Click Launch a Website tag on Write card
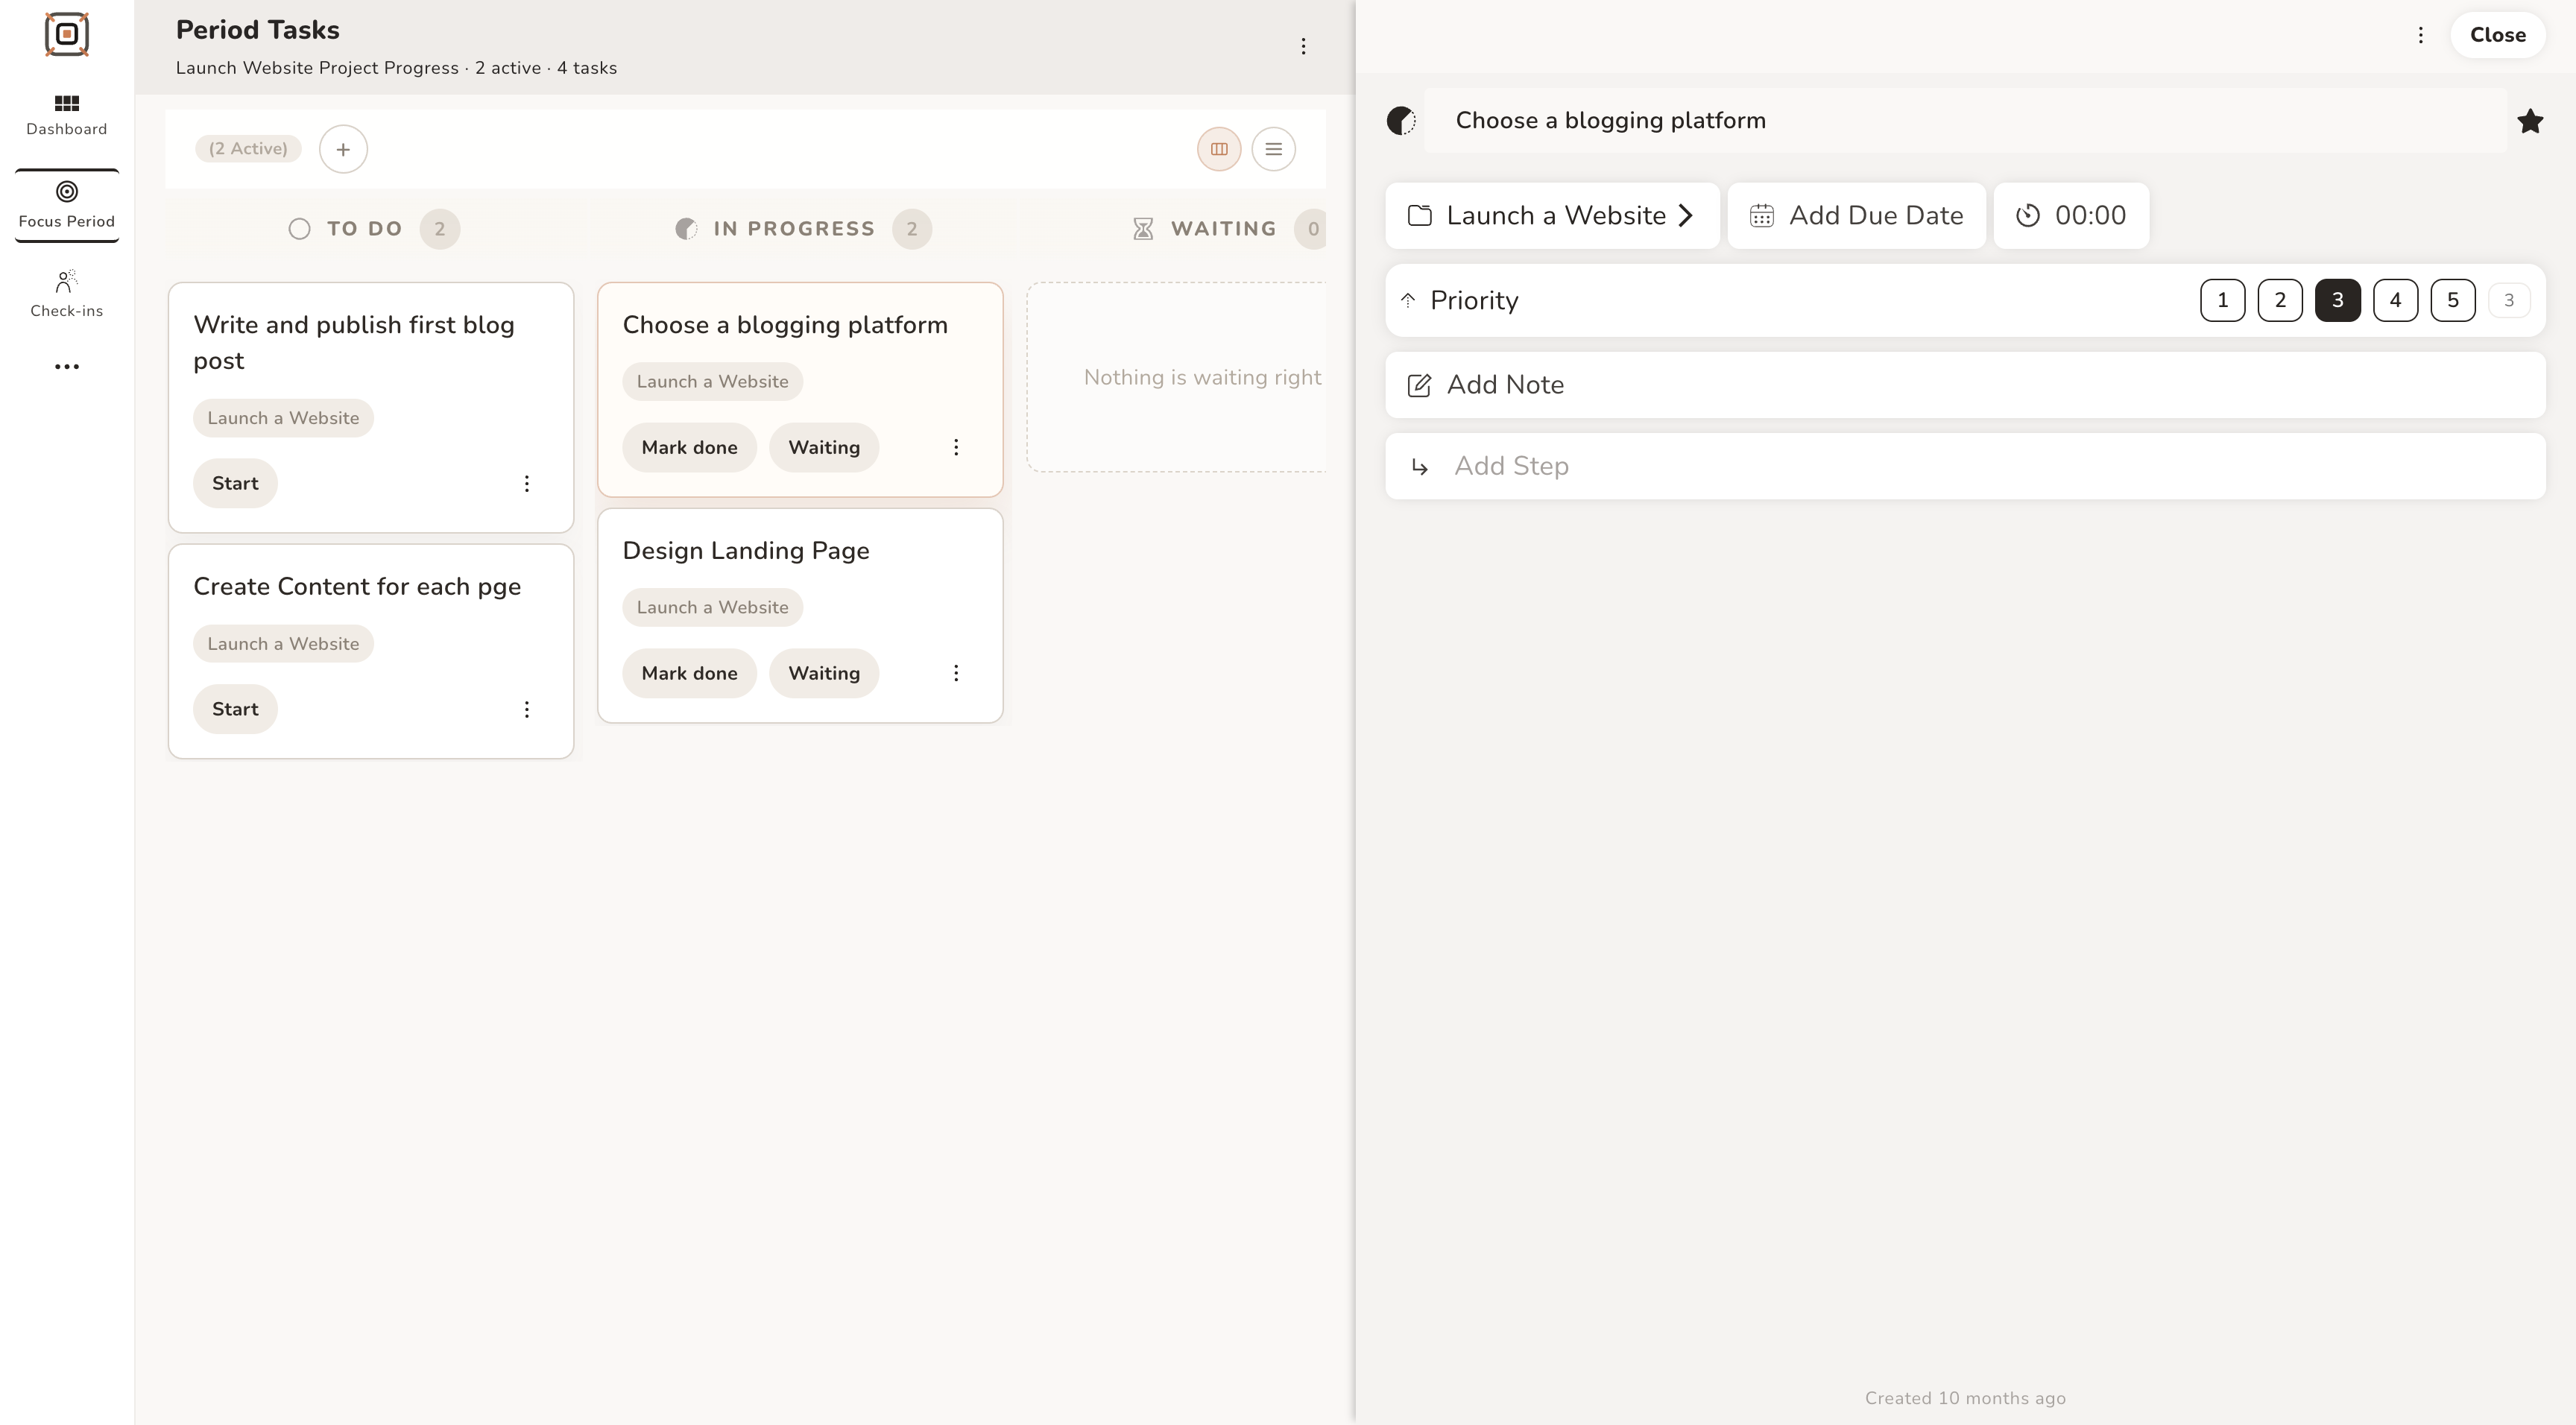 click(283, 418)
